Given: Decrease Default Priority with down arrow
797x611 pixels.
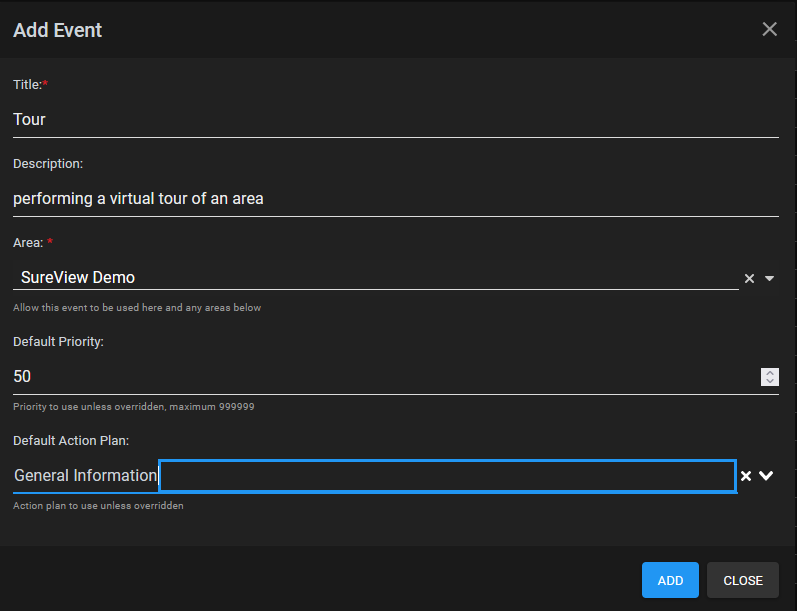Looking at the screenshot, I should coord(770,381).
